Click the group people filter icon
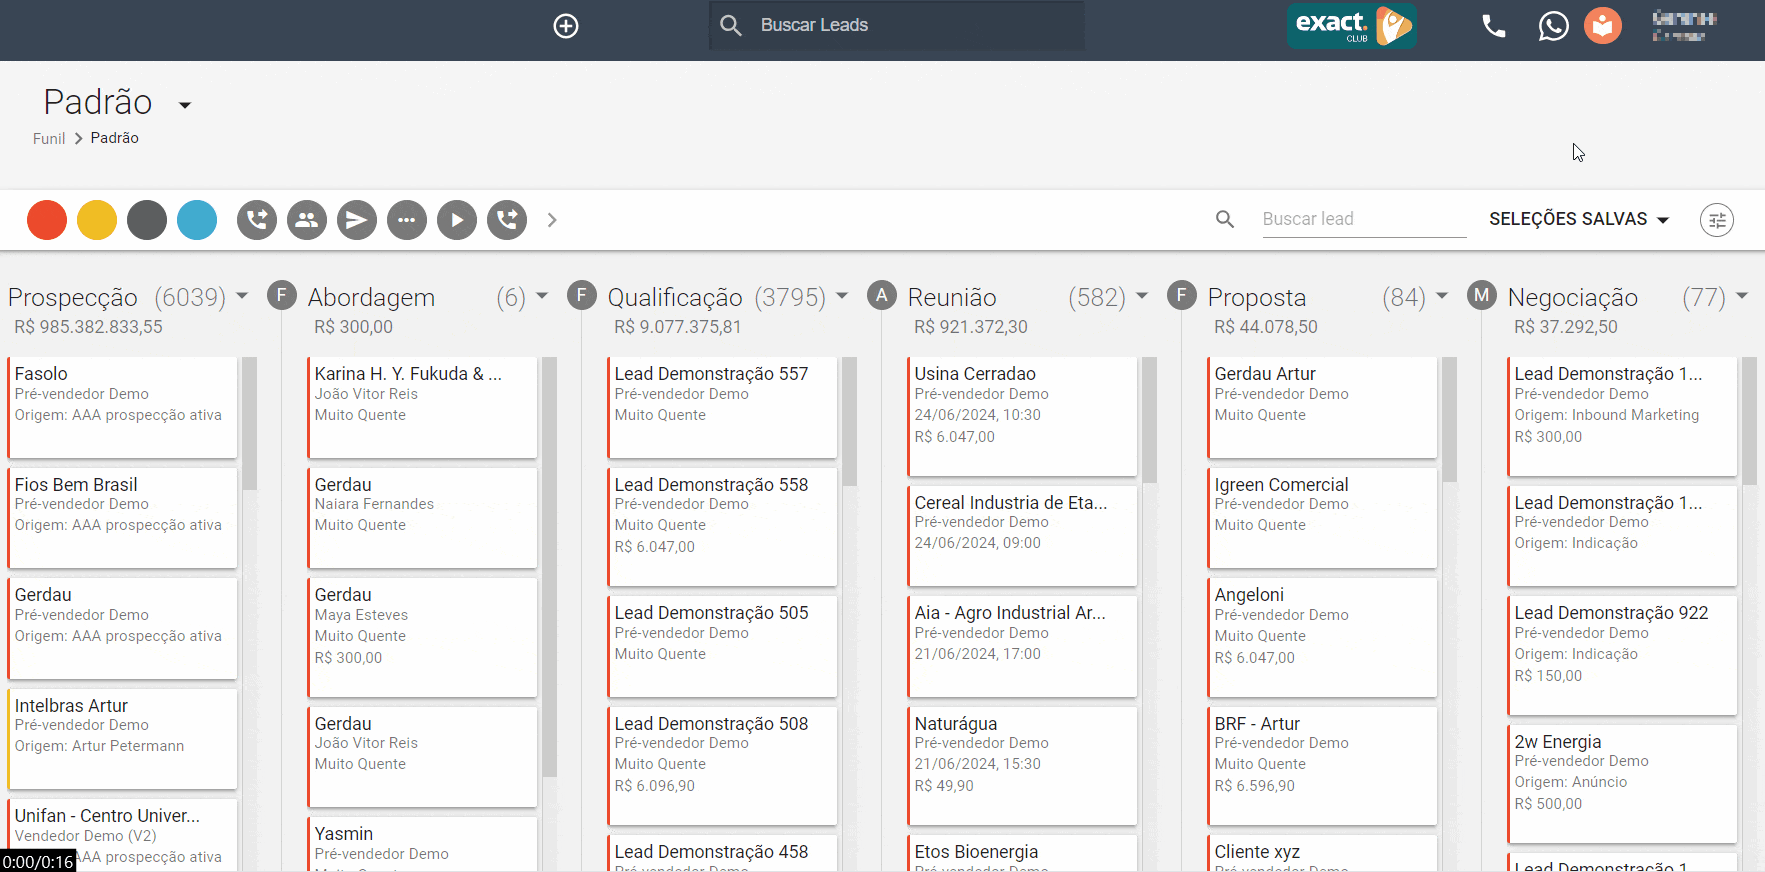The image size is (1765, 872). pyautogui.click(x=307, y=220)
